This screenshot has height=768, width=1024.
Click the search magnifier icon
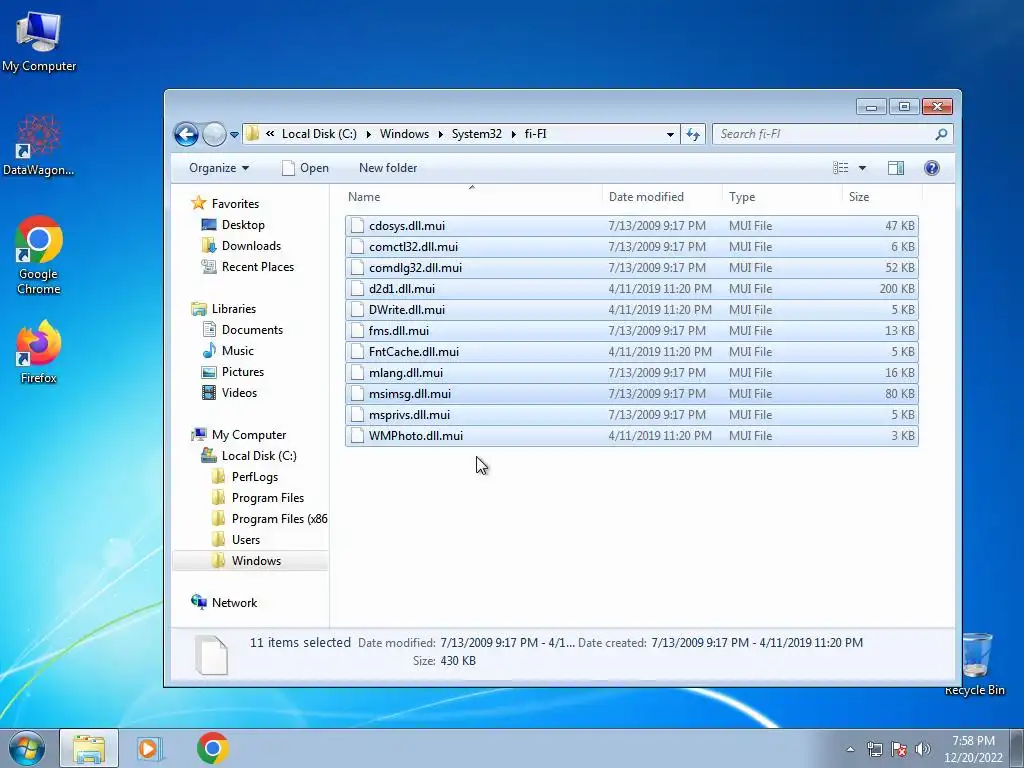point(941,134)
